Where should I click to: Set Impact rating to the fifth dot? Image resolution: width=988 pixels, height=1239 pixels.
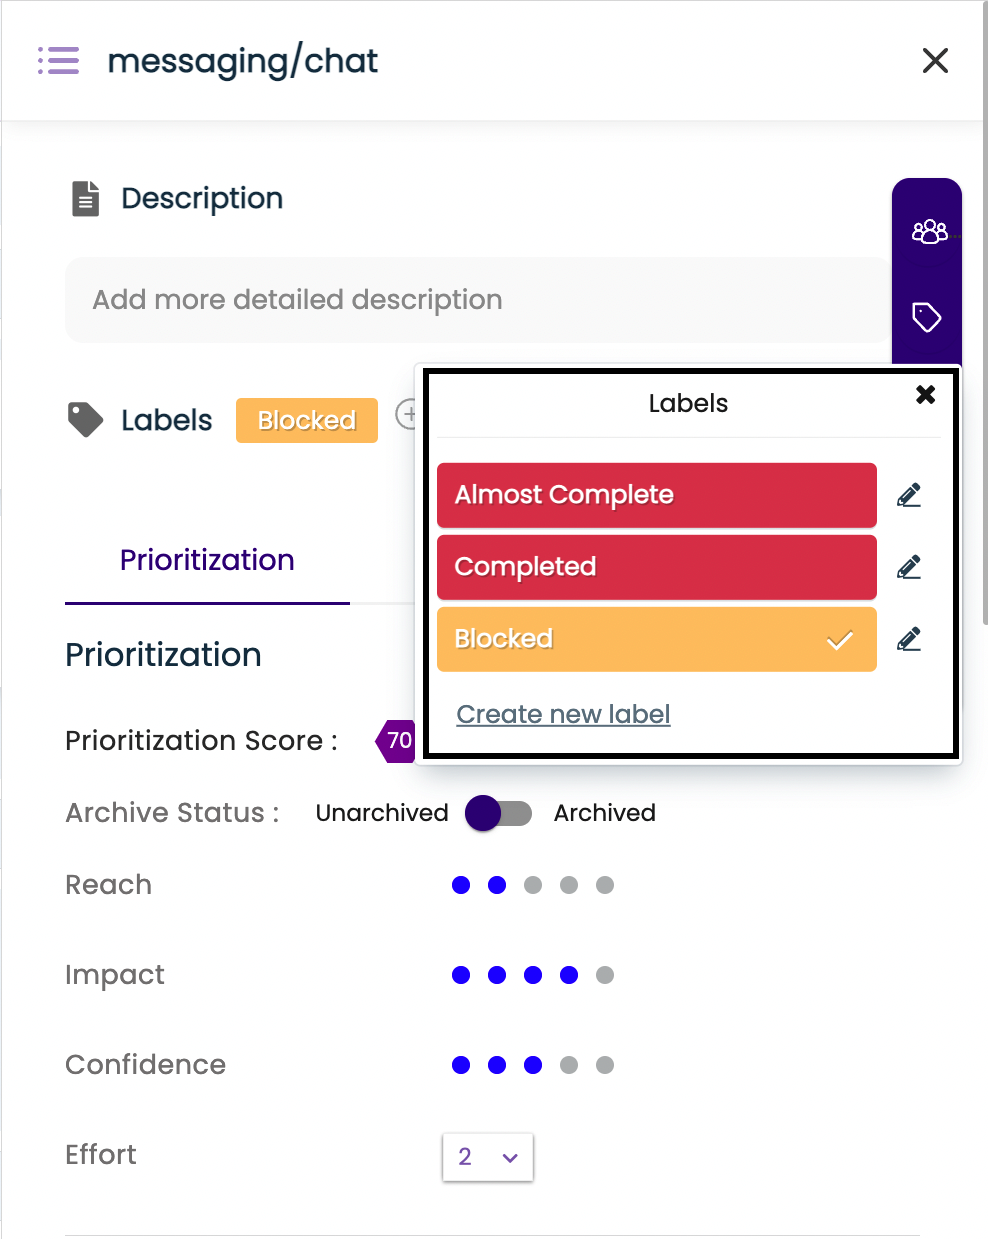(x=605, y=975)
